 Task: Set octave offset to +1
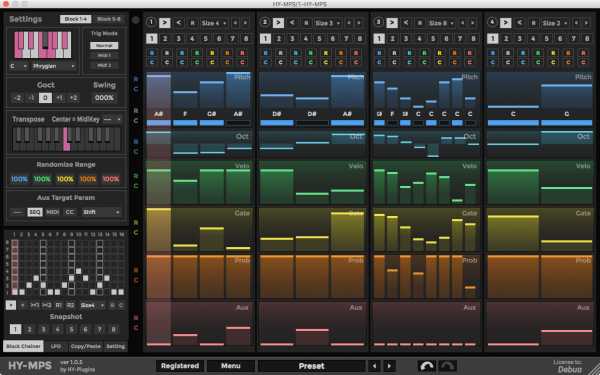tap(59, 98)
